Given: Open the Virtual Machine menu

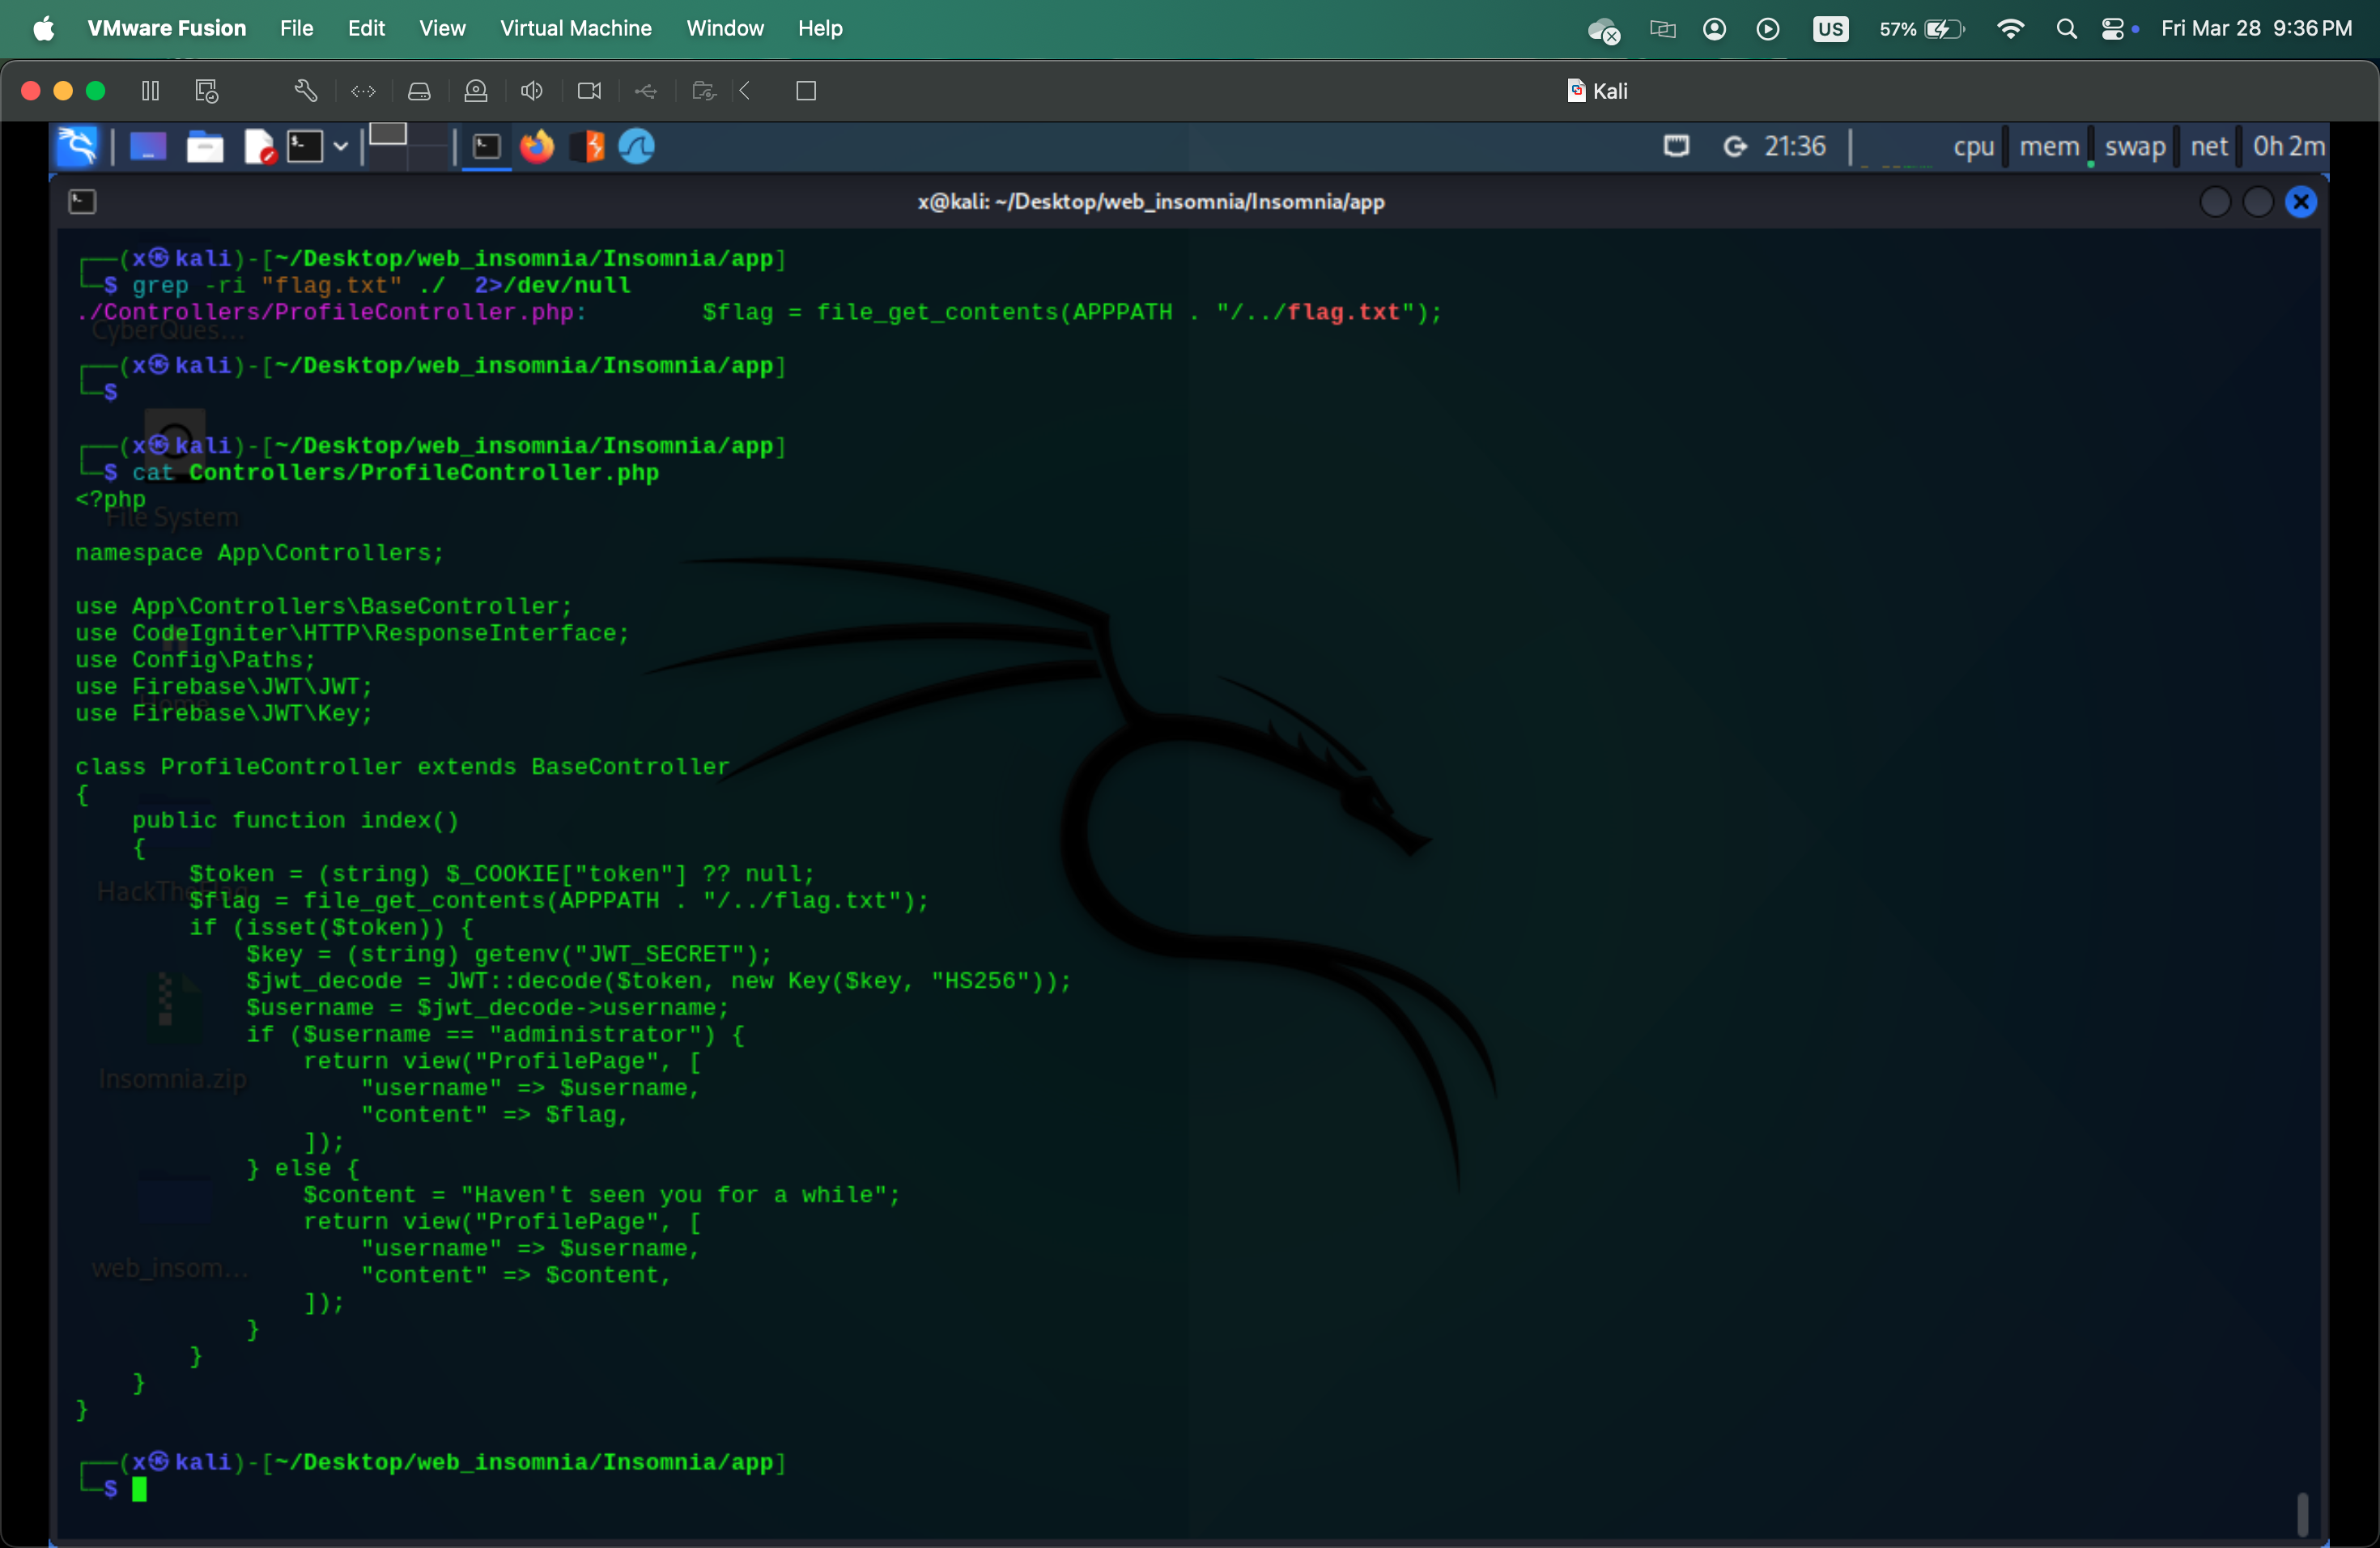Looking at the screenshot, I should (x=575, y=28).
